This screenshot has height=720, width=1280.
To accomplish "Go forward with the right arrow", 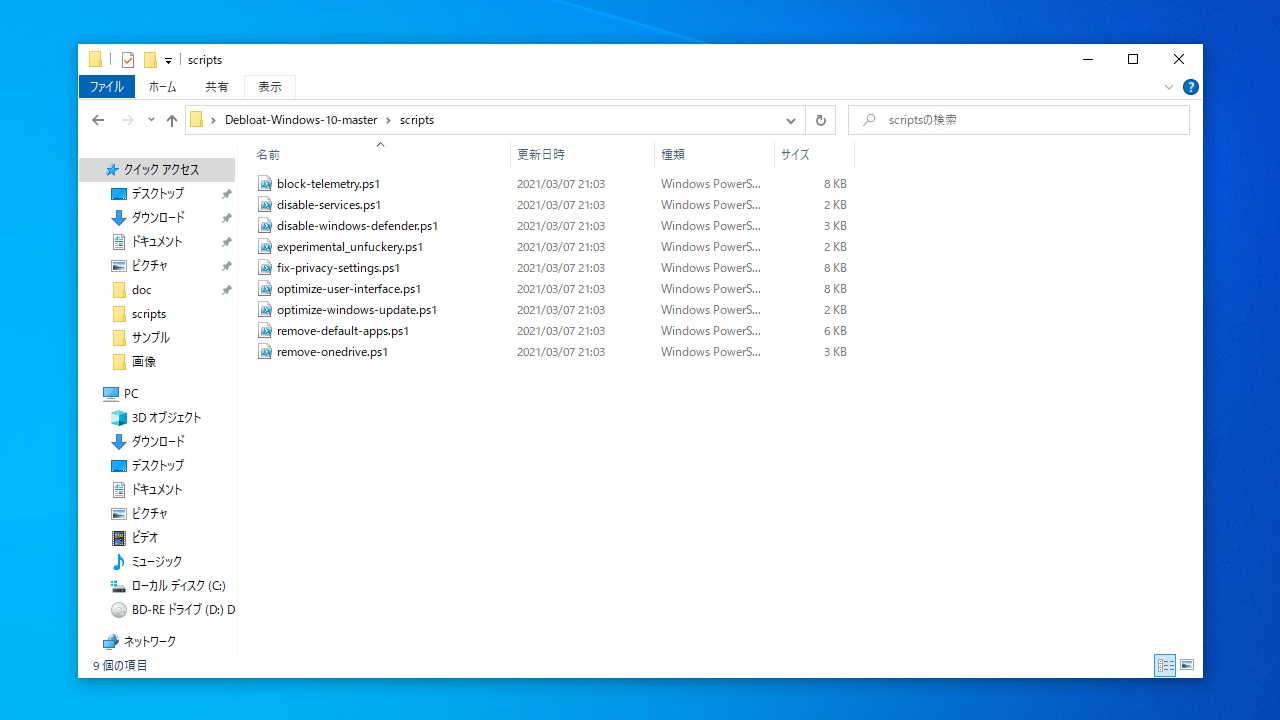I will coord(127,120).
